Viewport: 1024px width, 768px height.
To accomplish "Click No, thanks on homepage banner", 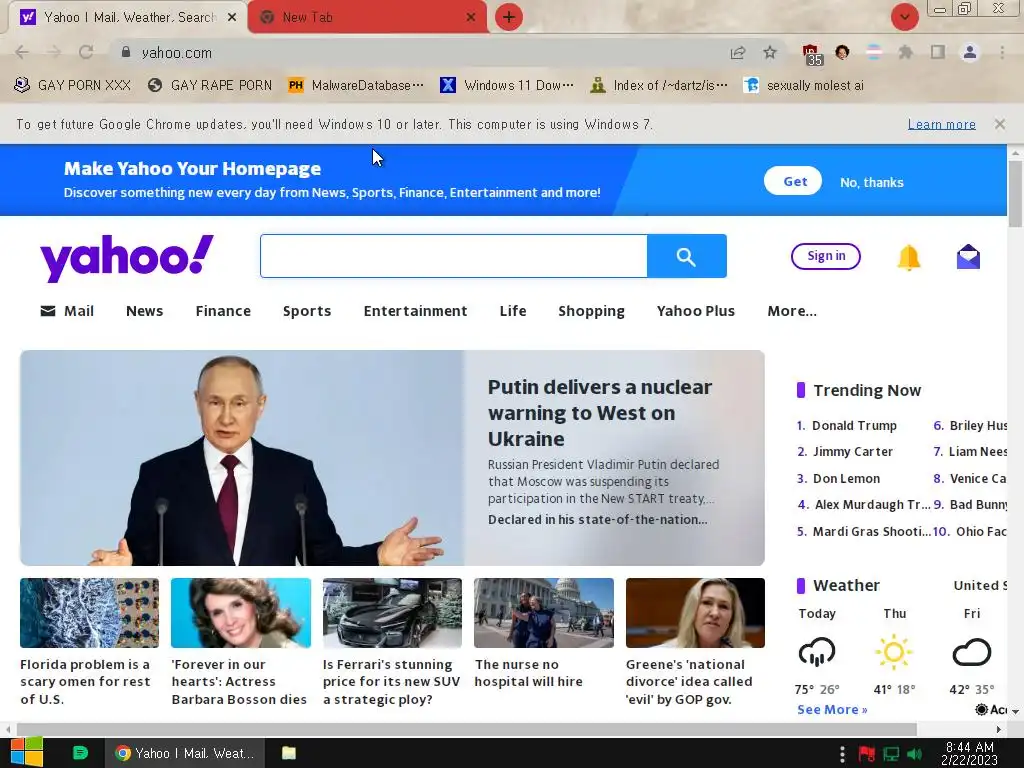I will click(872, 182).
